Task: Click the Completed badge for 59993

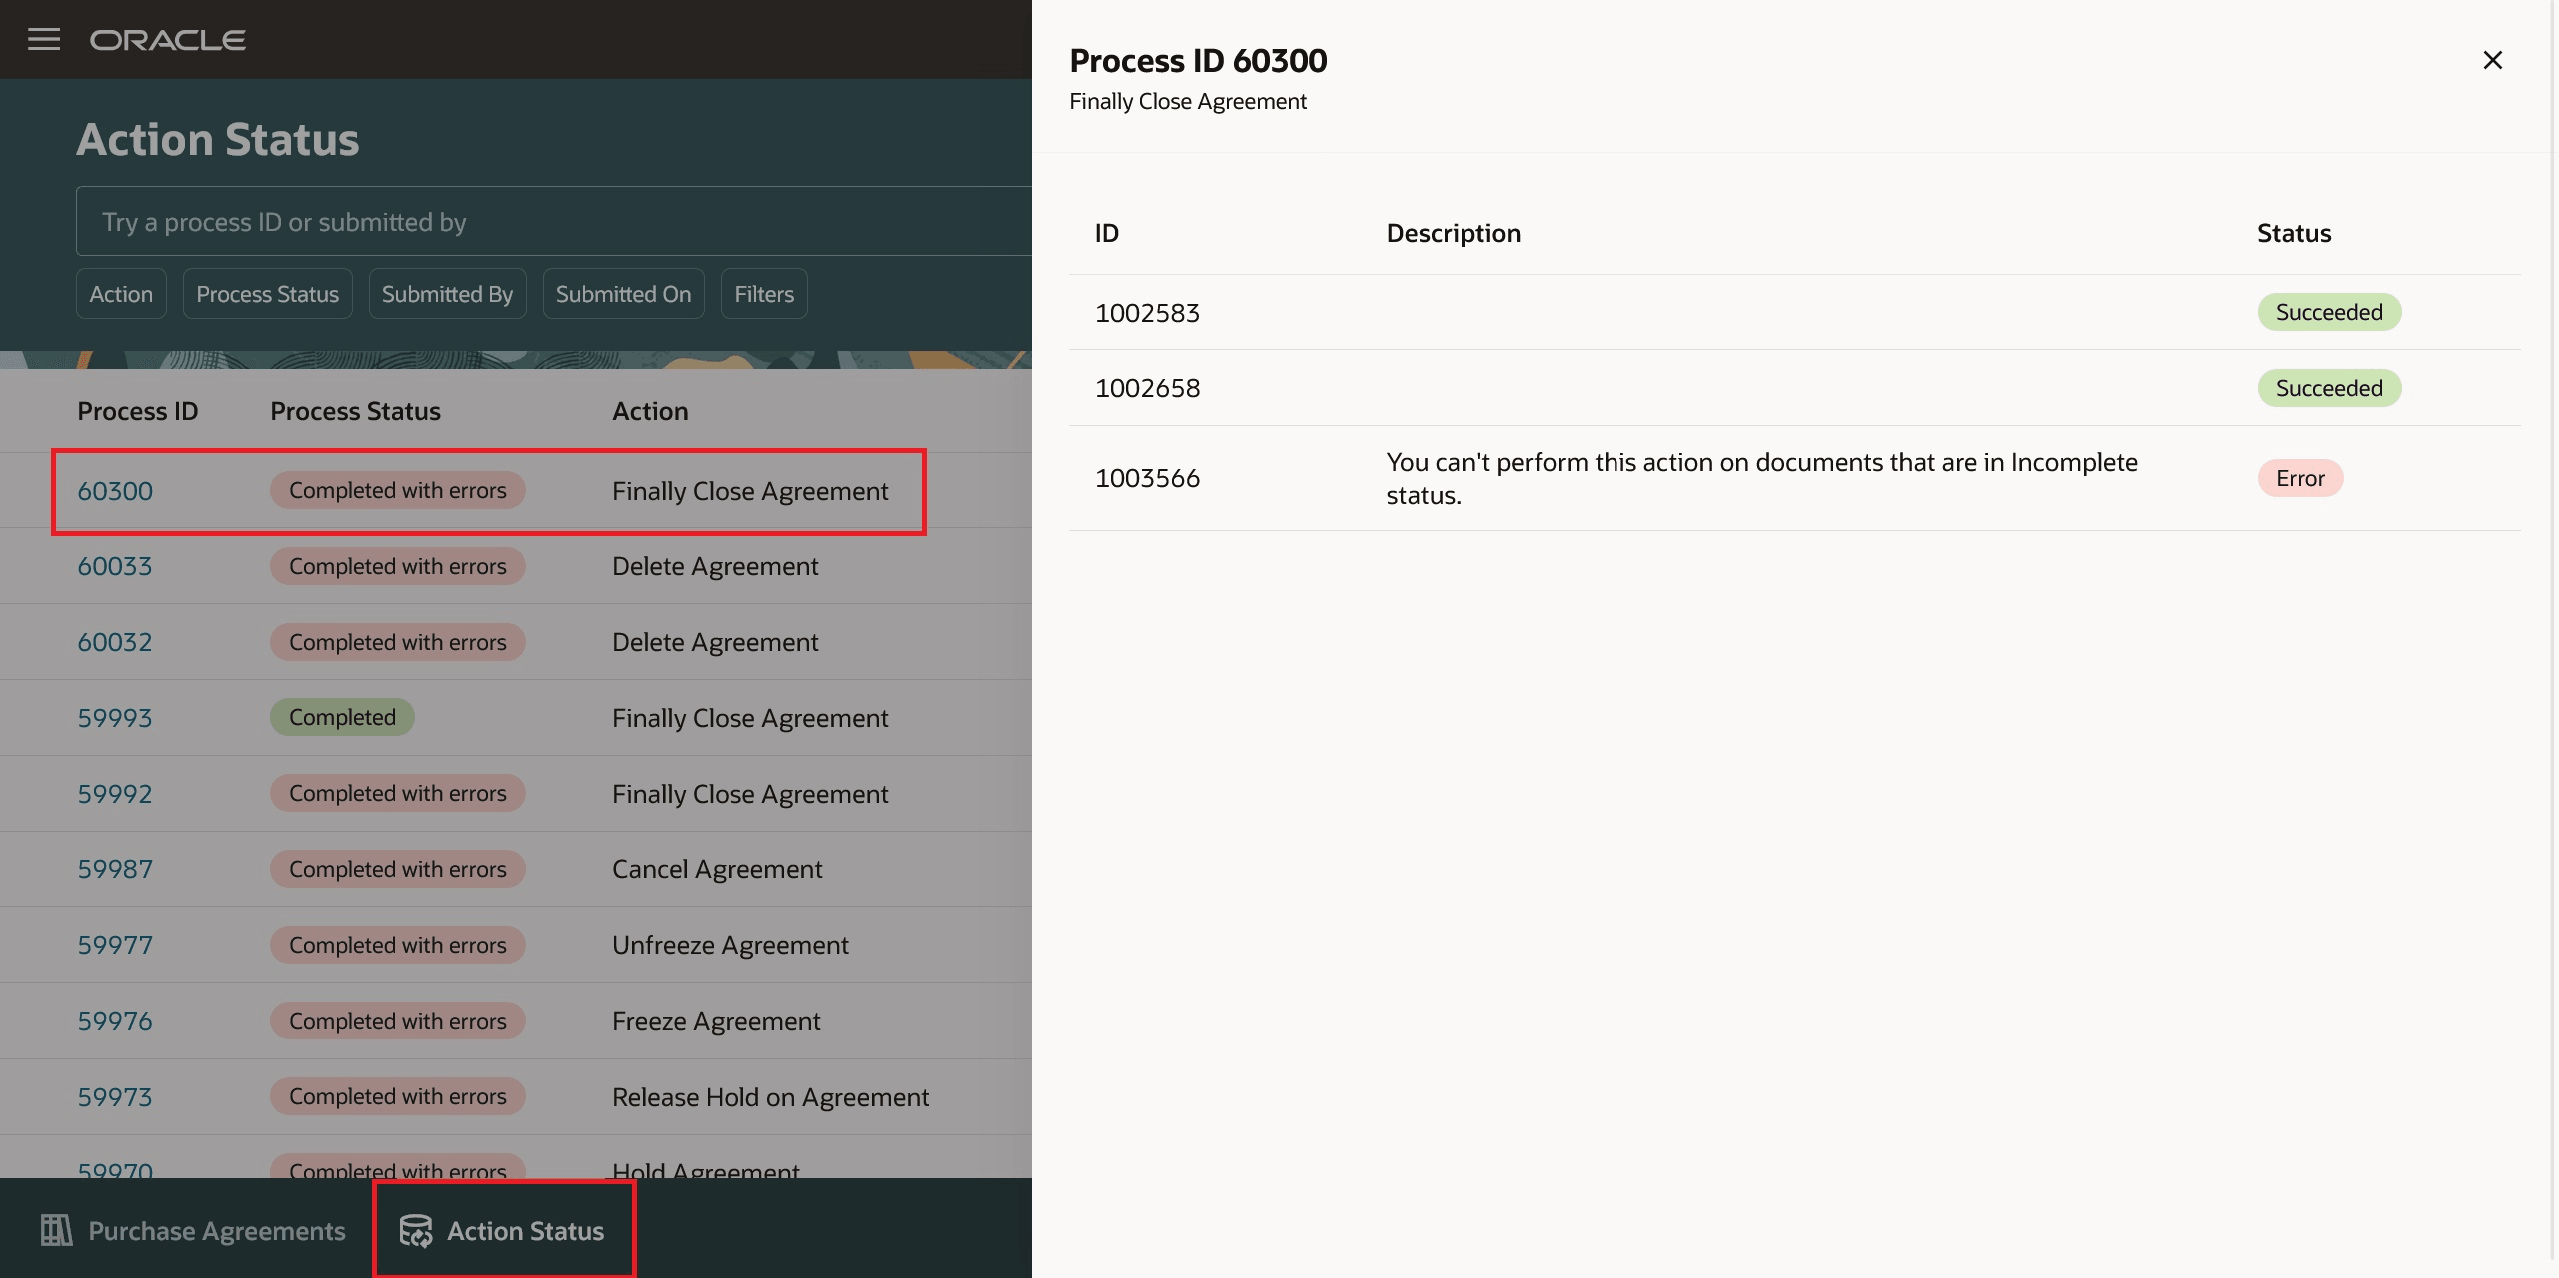Action: (x=342, y=718)
